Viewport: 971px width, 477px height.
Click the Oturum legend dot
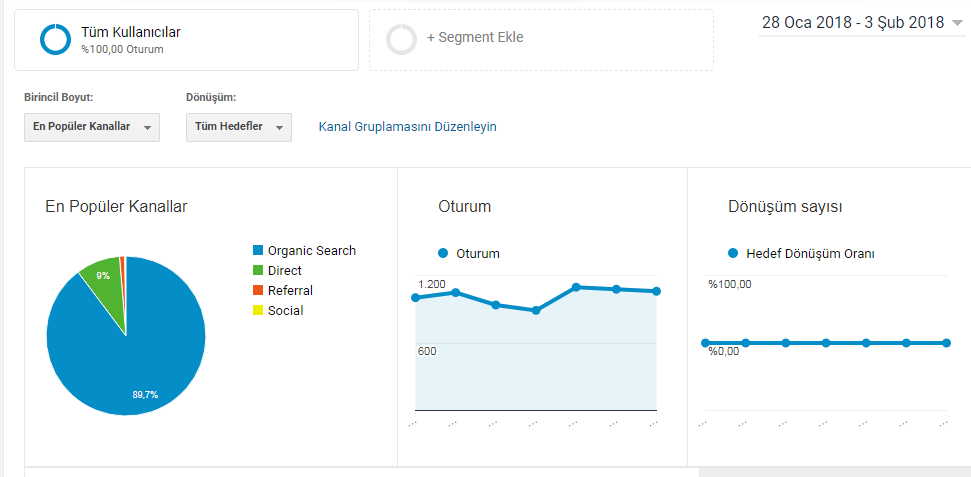coord(443,253)
